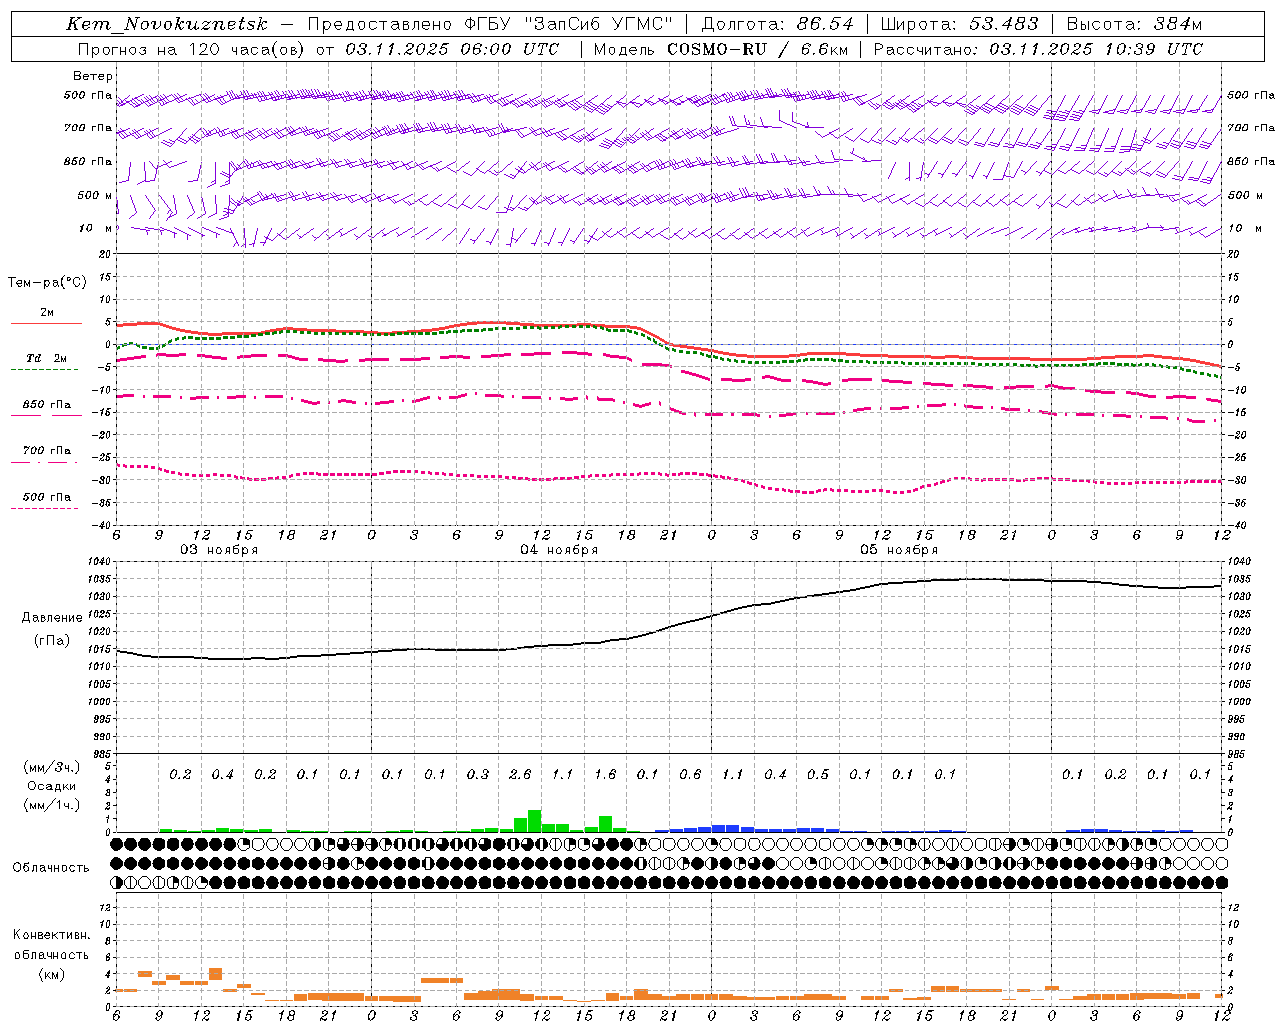Click 'Рассчитано: 03.11.2025 10:39 UTC' text
This screenshot has height=1024, width=1280.
coord(1038,49)
